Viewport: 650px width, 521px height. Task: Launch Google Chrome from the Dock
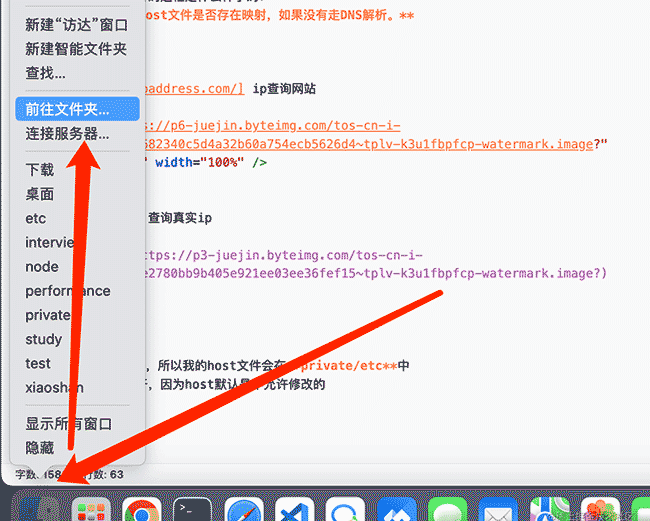tap(142, 509)
